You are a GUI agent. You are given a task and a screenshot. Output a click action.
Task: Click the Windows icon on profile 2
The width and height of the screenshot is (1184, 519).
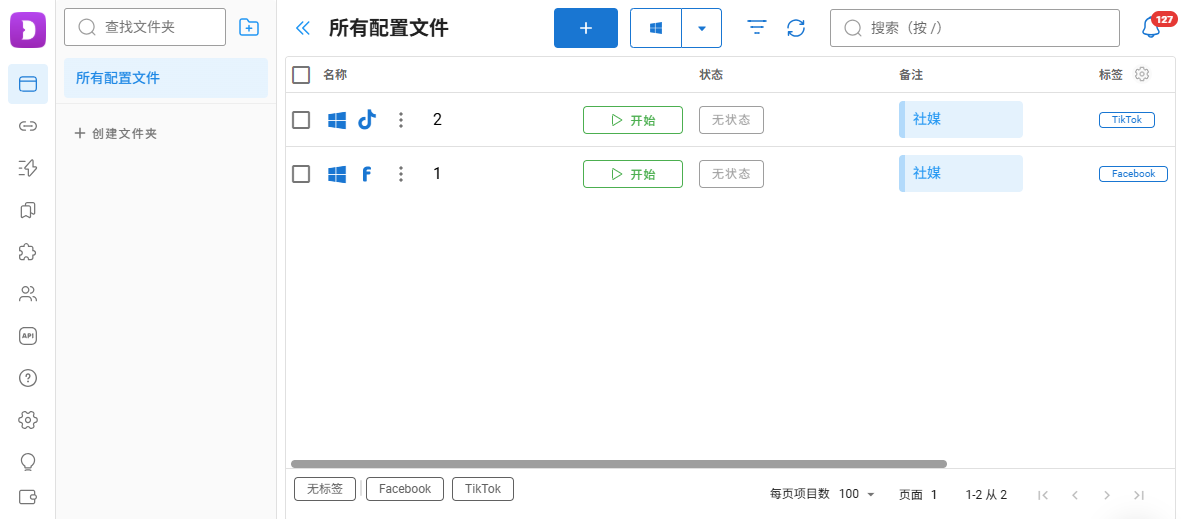(x=337, y=120)
